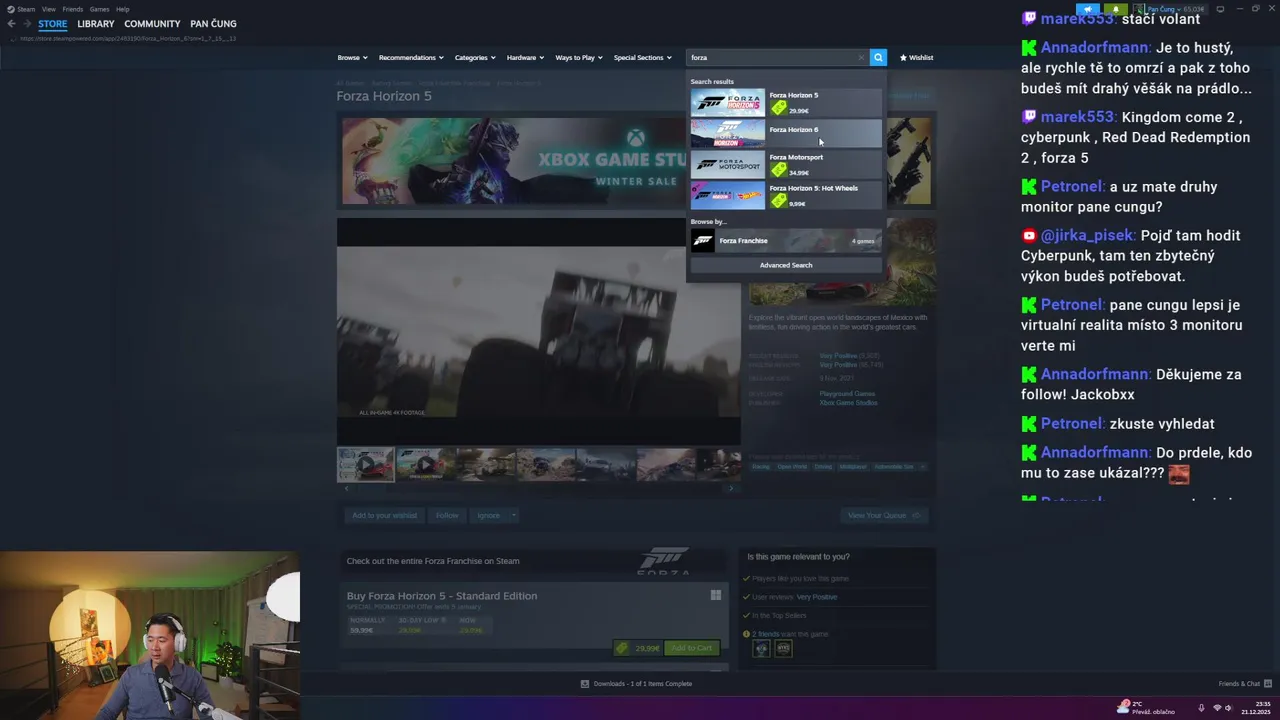Play the first trailer thumbnail
Image resolution: width=1280 pixels, height=720 pixels.
(365, 465)
